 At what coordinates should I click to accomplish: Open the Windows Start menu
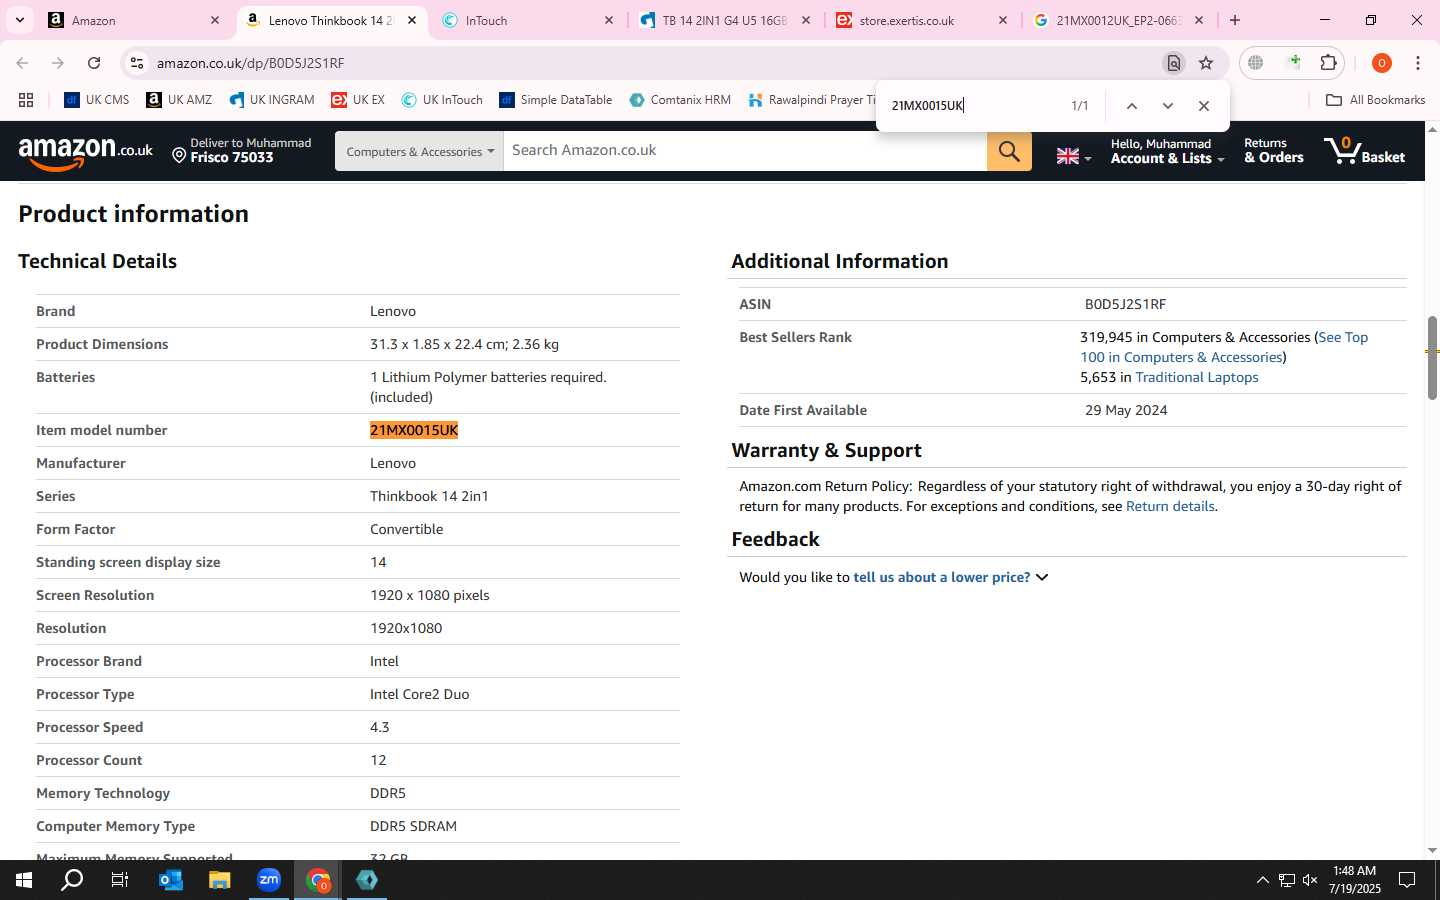23,880
